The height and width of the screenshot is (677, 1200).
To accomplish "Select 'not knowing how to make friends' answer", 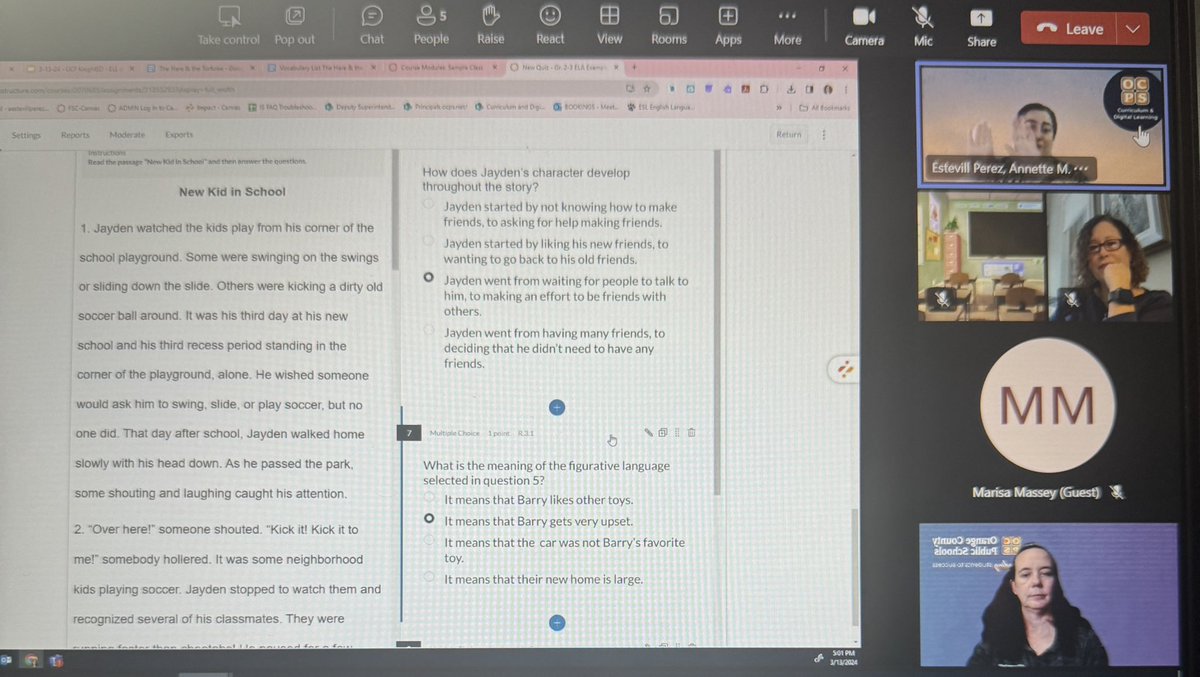I will (429, 206).
